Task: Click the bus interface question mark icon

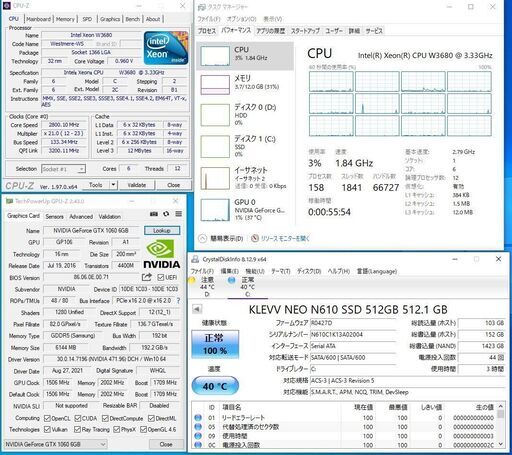Action: click(178, 301)
